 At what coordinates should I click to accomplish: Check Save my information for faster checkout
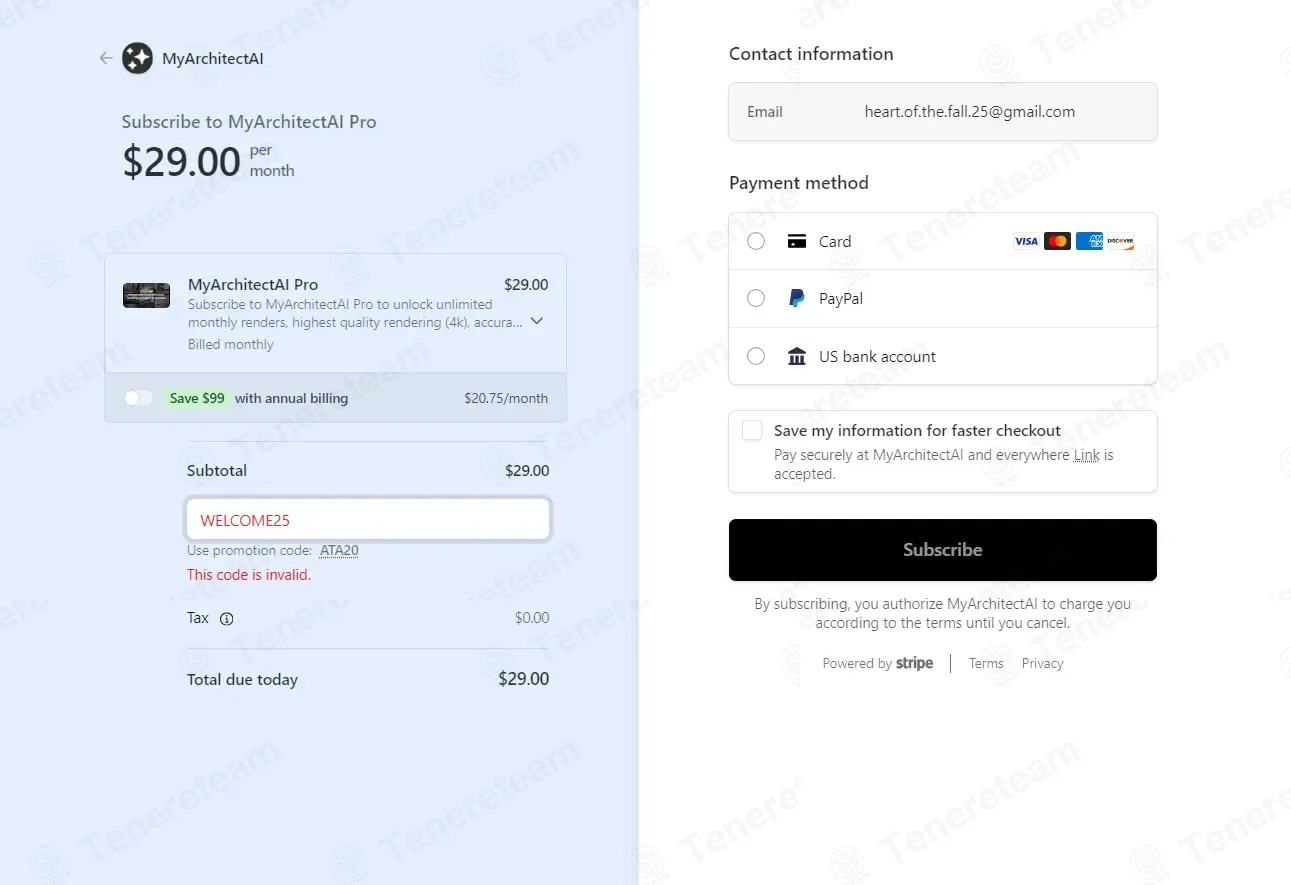(752, 430)
